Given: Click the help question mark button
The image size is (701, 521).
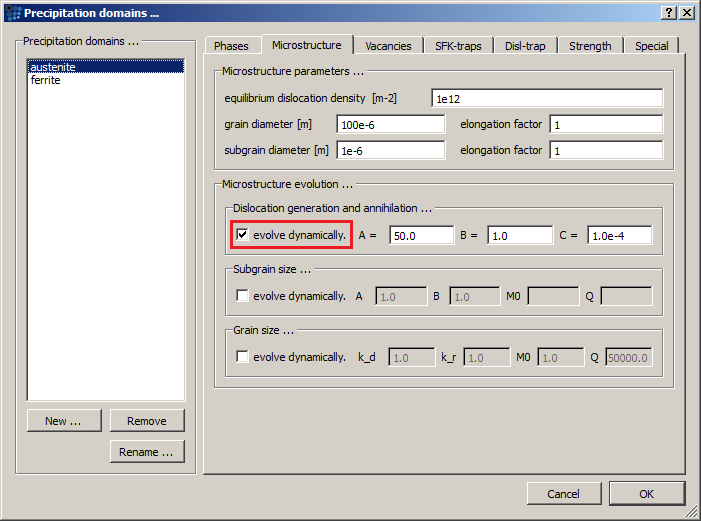Looking at the screenshot, I should pyautogui.click(x=669, y=13).
